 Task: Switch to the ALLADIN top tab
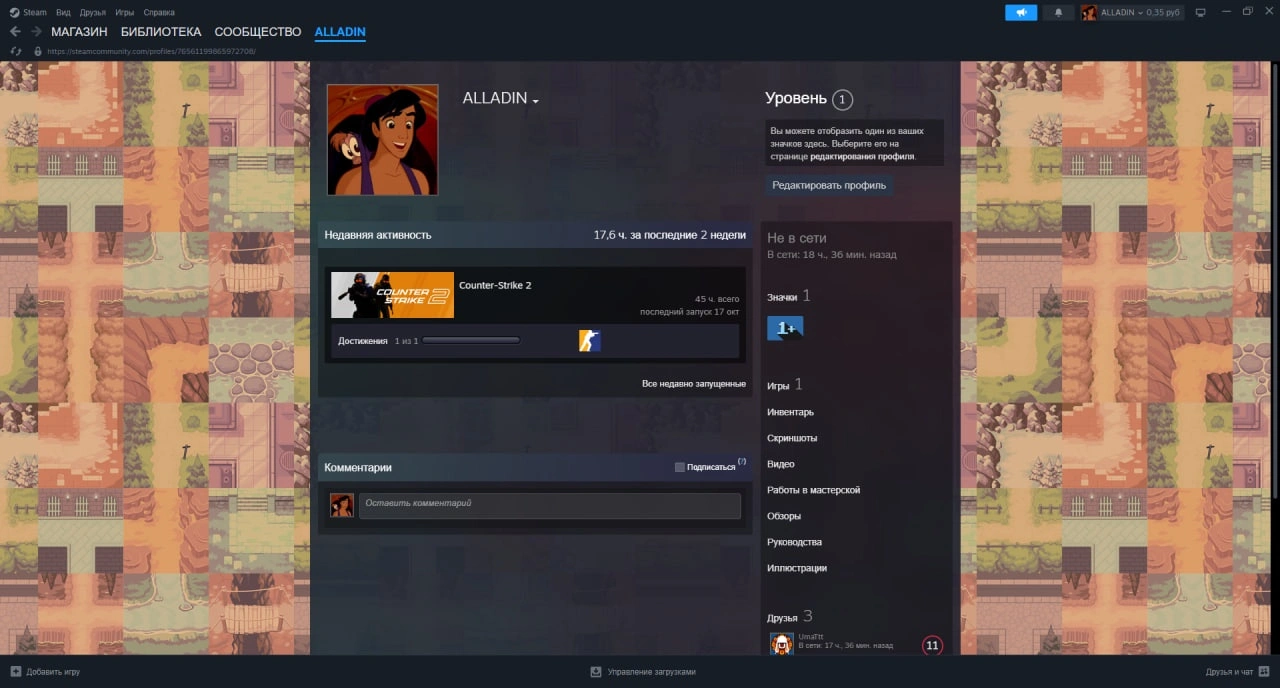[340, 32]
